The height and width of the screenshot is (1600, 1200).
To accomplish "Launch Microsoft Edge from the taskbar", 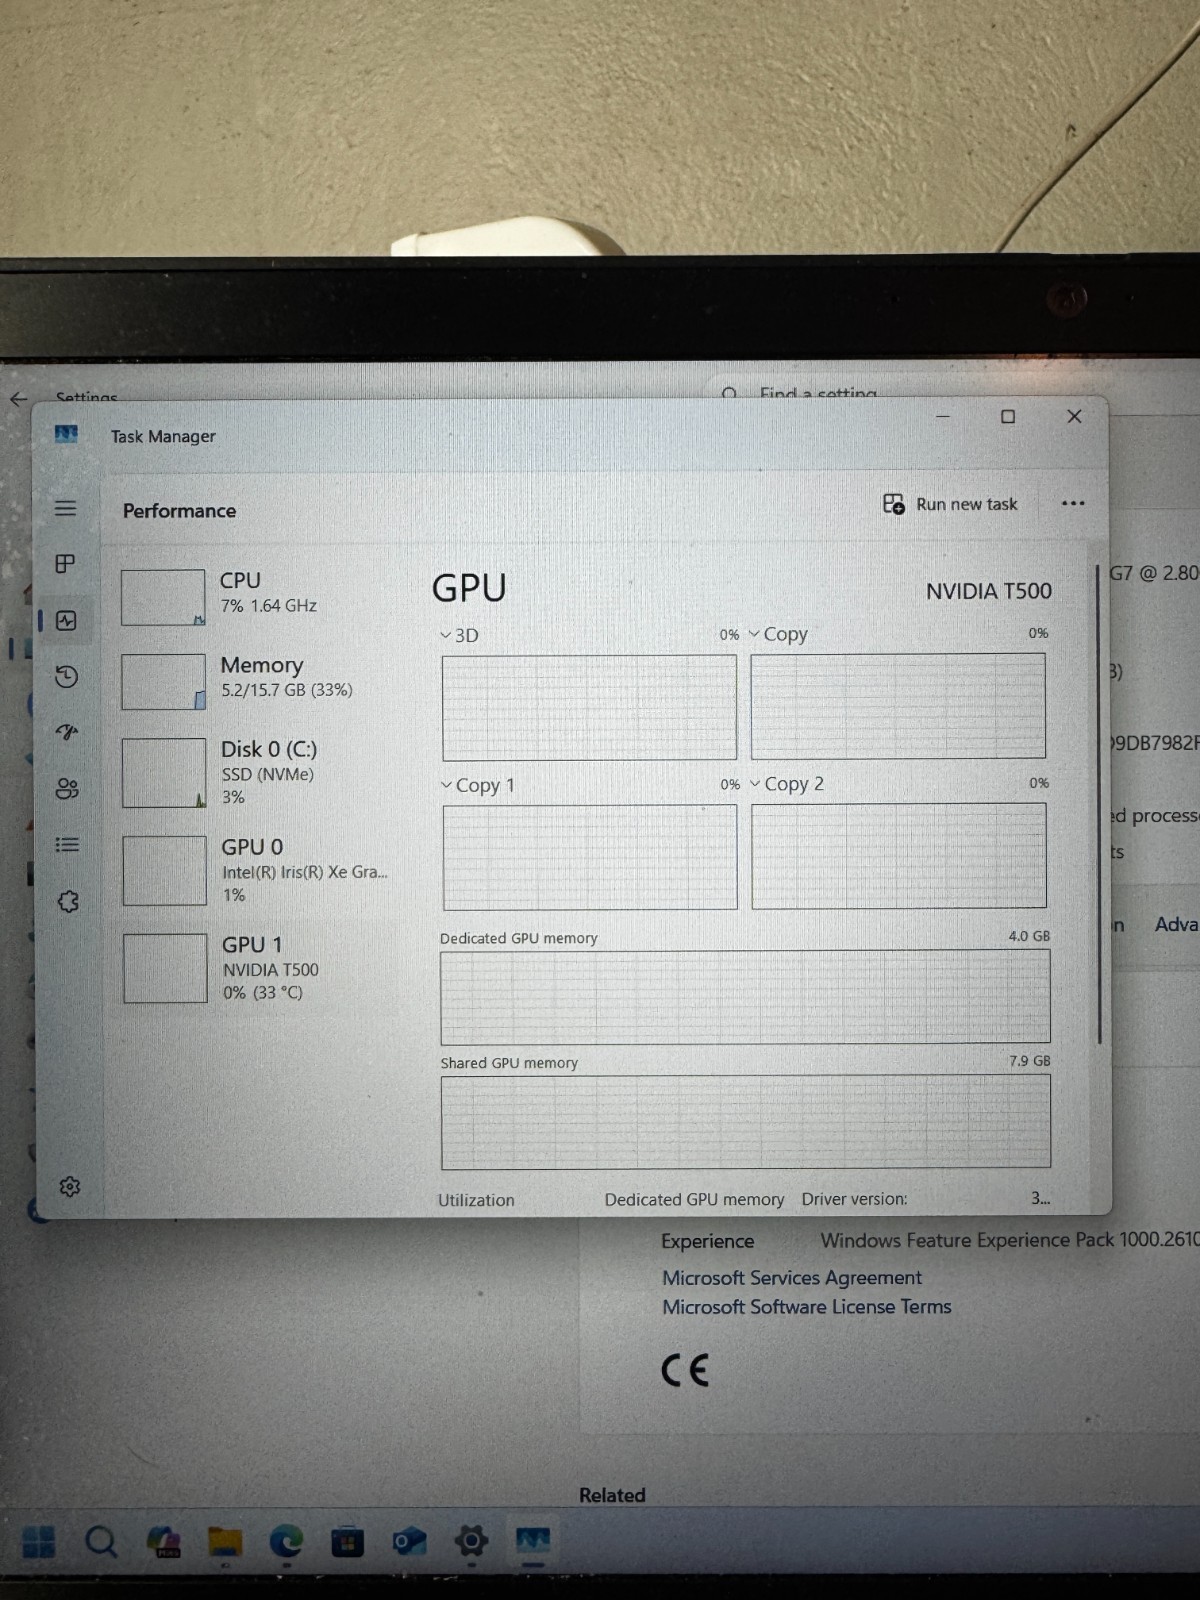I will click(x=286, y=1542).
